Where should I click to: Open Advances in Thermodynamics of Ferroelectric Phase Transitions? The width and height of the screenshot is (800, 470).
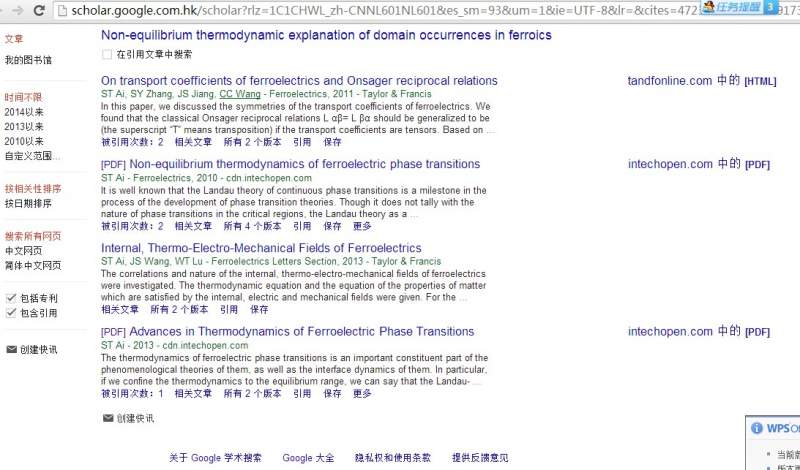point(302,331)
